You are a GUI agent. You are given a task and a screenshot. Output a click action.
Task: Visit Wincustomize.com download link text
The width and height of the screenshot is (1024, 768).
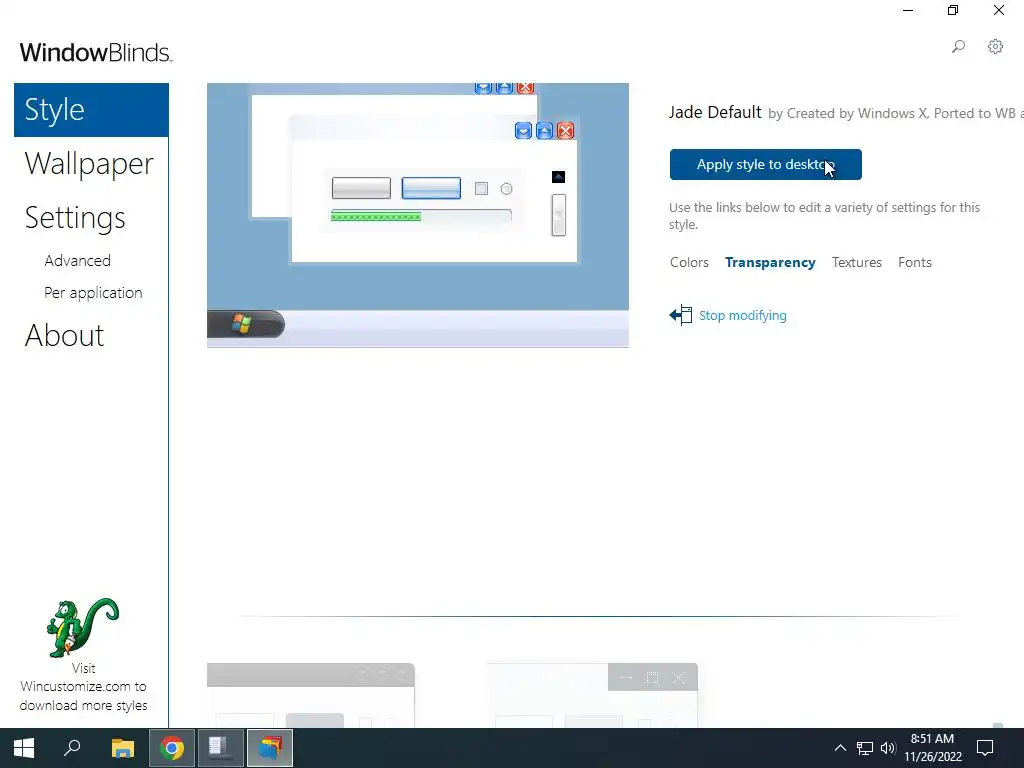[83, 687]
